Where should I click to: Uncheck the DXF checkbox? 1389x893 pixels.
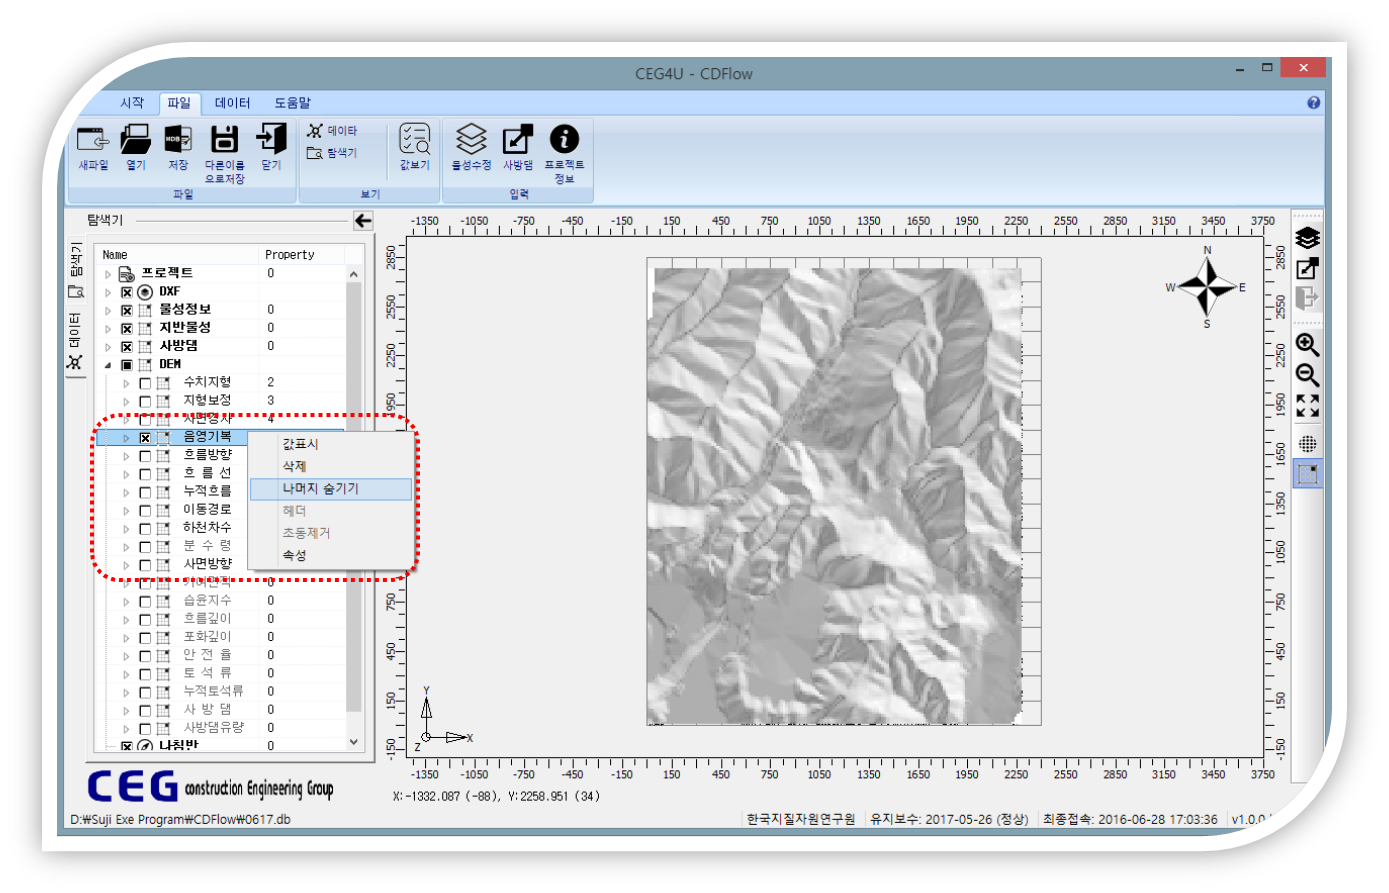point(127,292)
